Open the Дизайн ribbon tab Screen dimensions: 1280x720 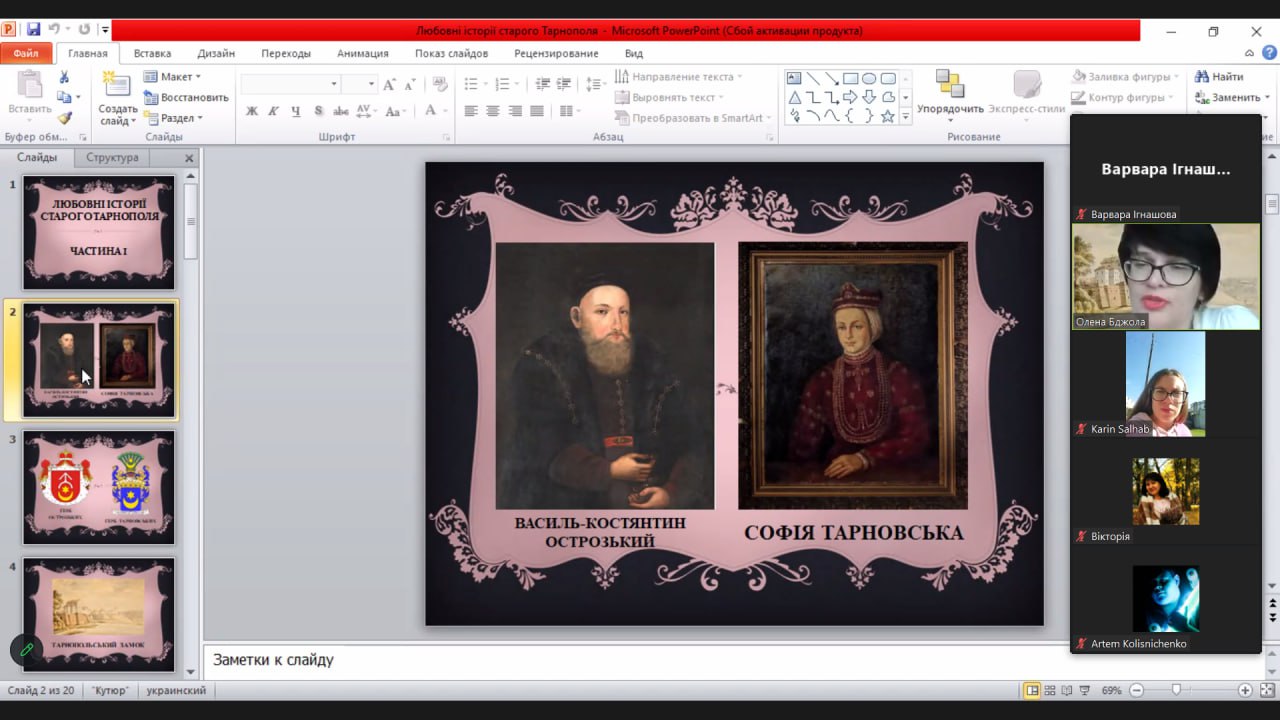tap(216, 54)
